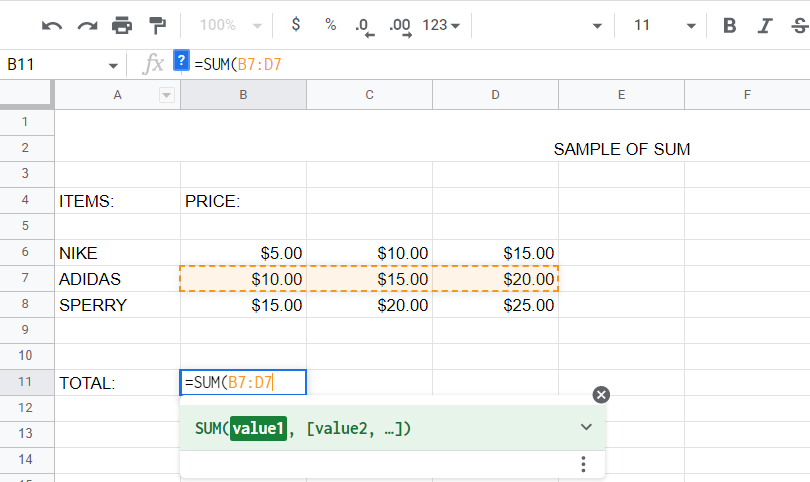Expand the SUM function help chevron

pyautogui.click(x=586, y=427)
